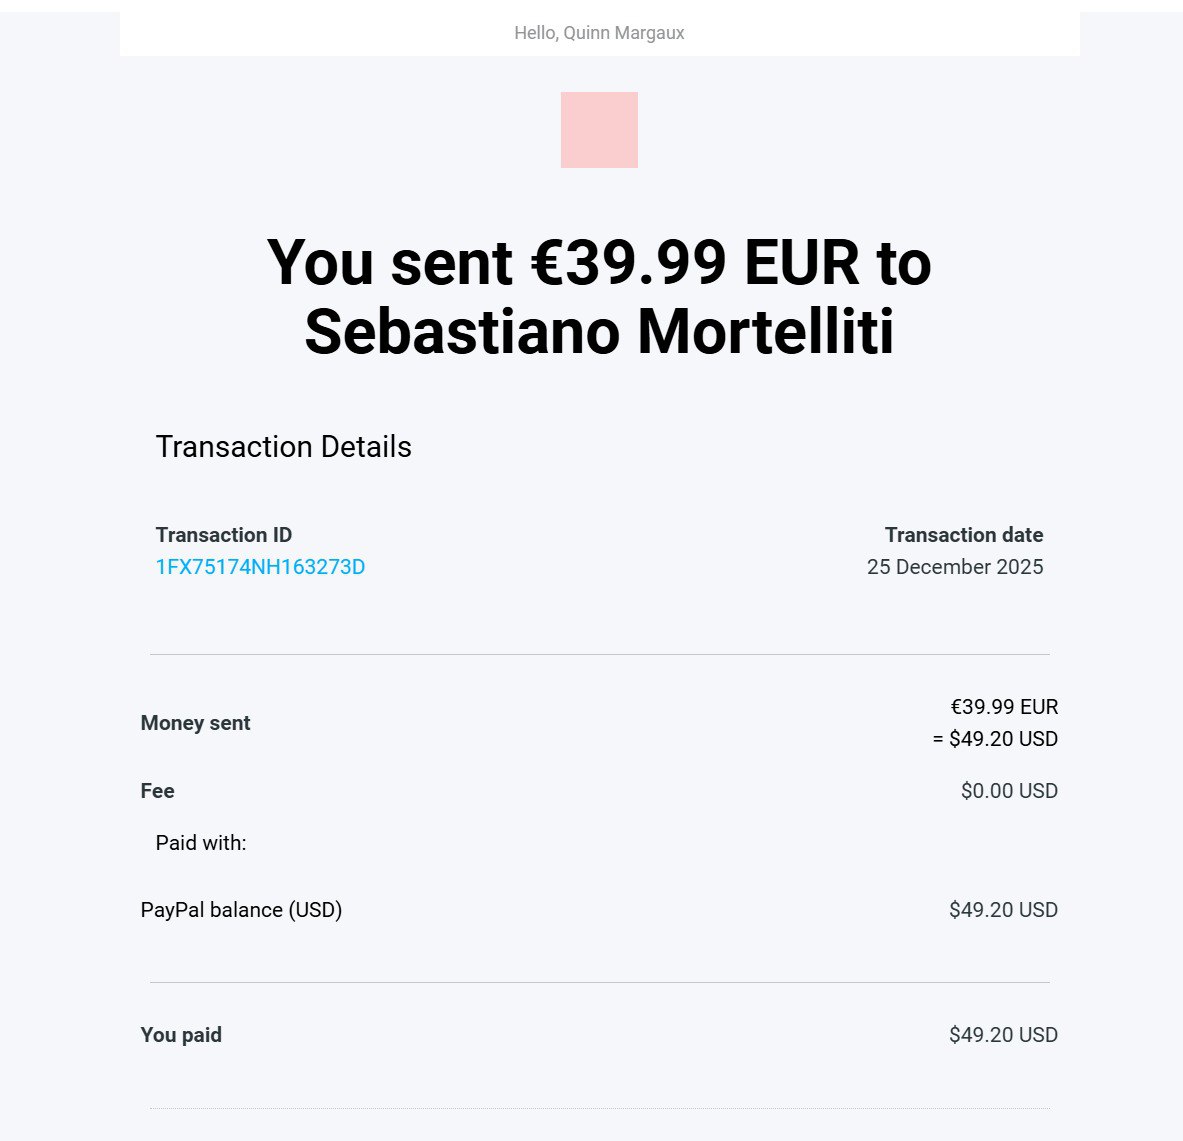The image size is (1183, 1141).
Task: Open transaction ID 1FX75174NH163273D link
Action: pos(260,567)
